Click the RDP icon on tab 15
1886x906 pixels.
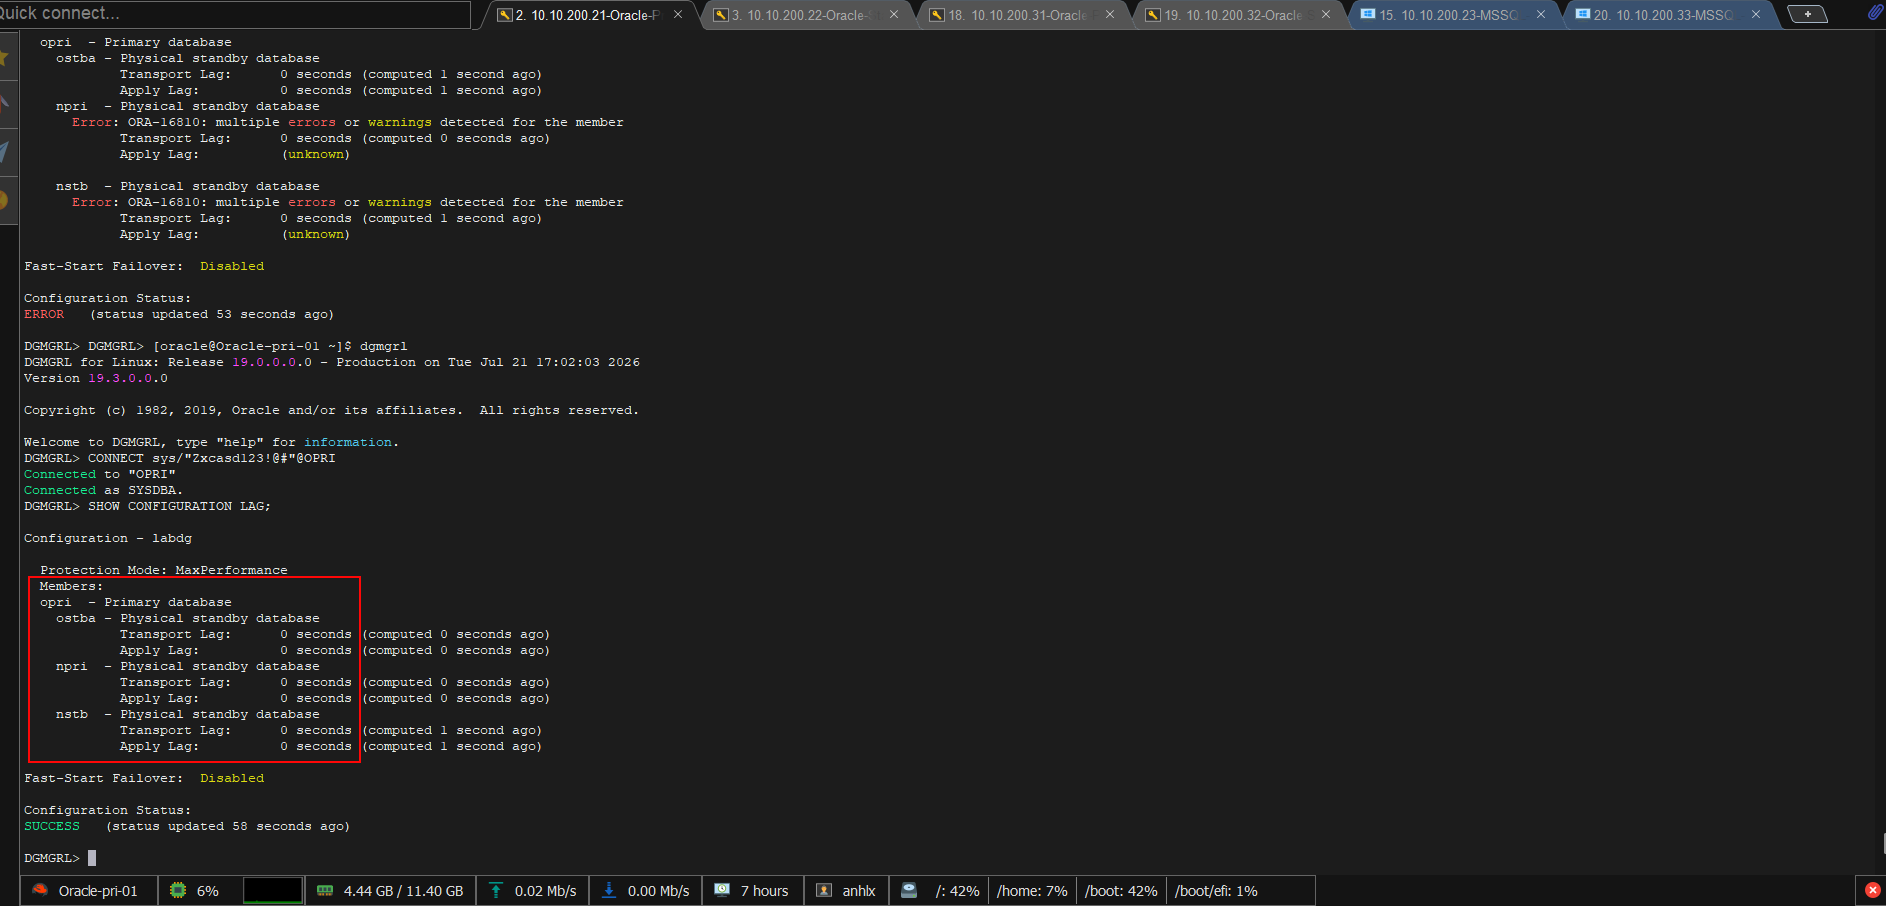1368,14
